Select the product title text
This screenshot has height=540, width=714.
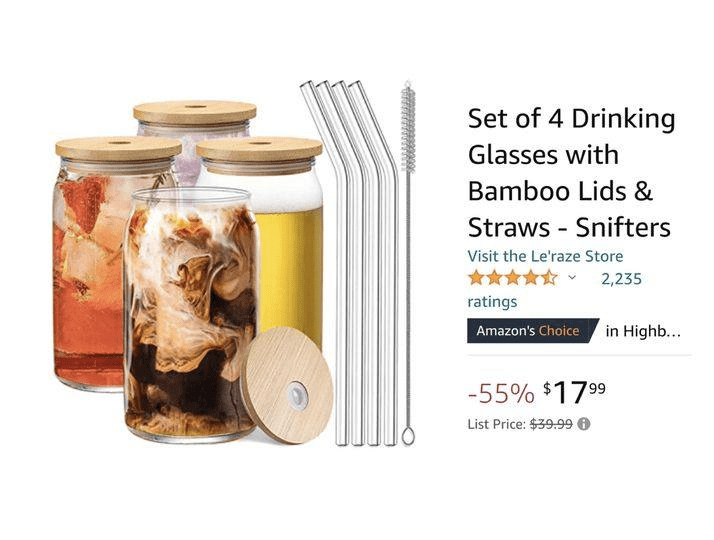coord(571,173)
